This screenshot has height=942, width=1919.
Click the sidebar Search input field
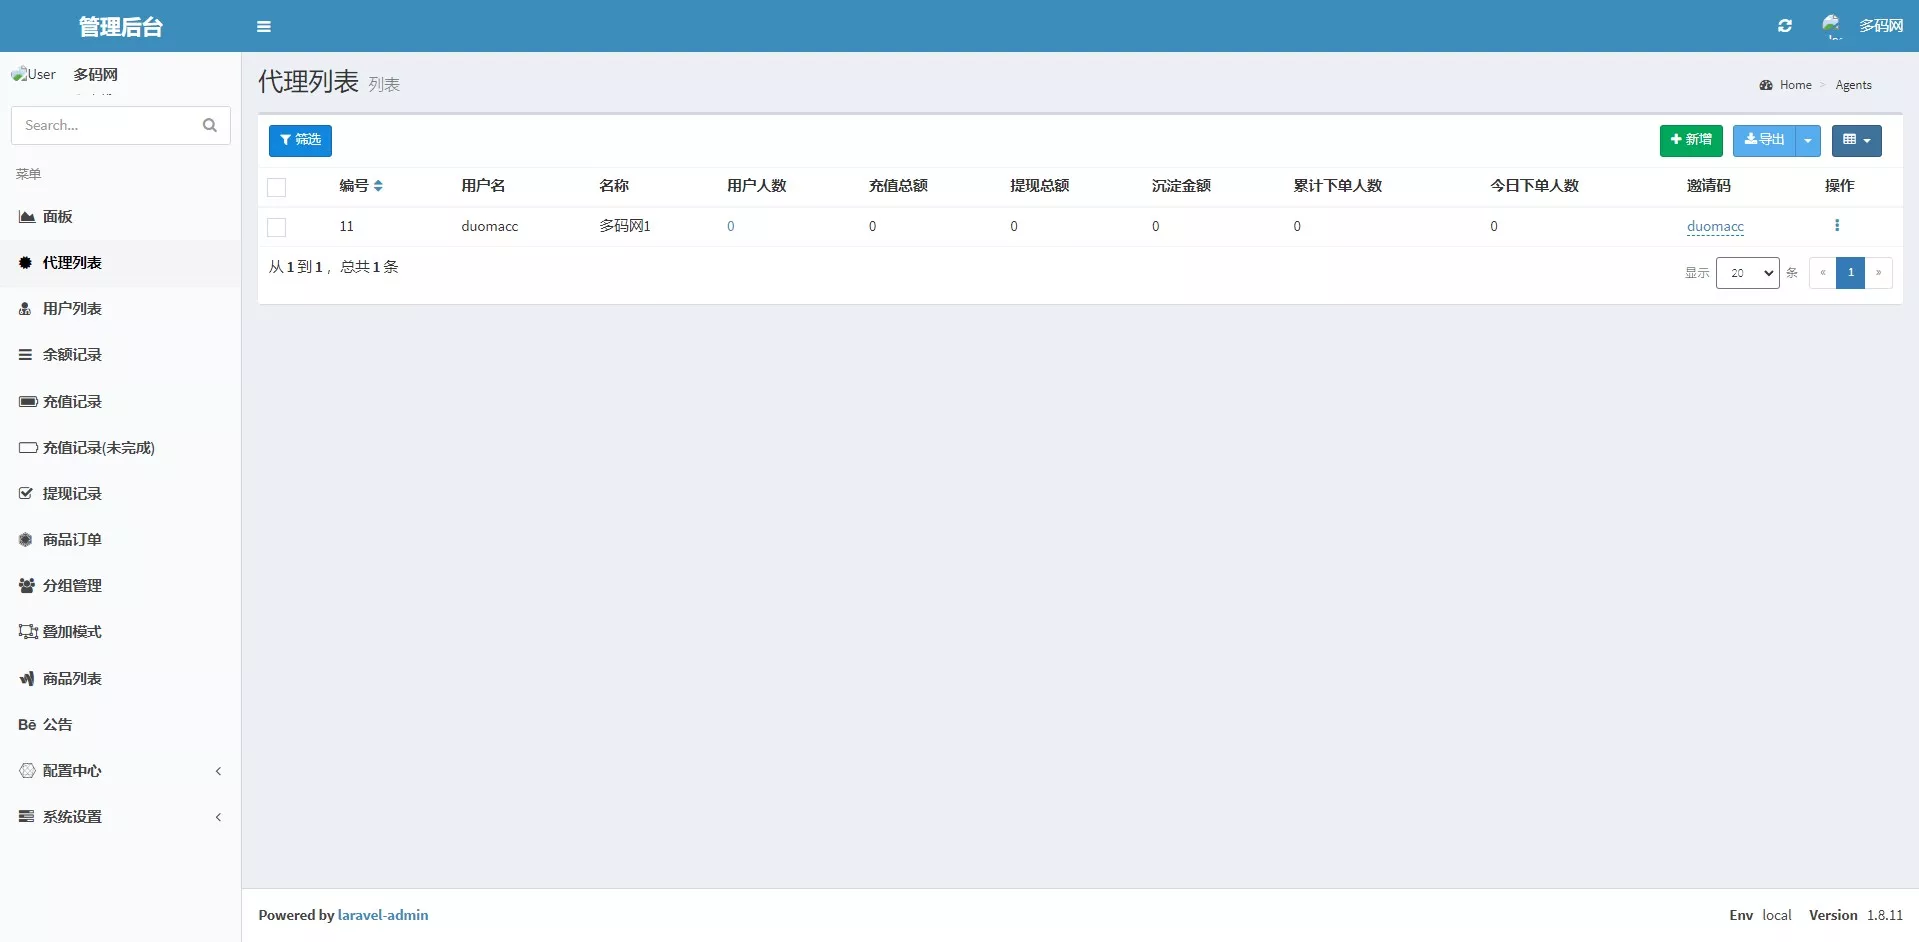(x=105, y=125)
